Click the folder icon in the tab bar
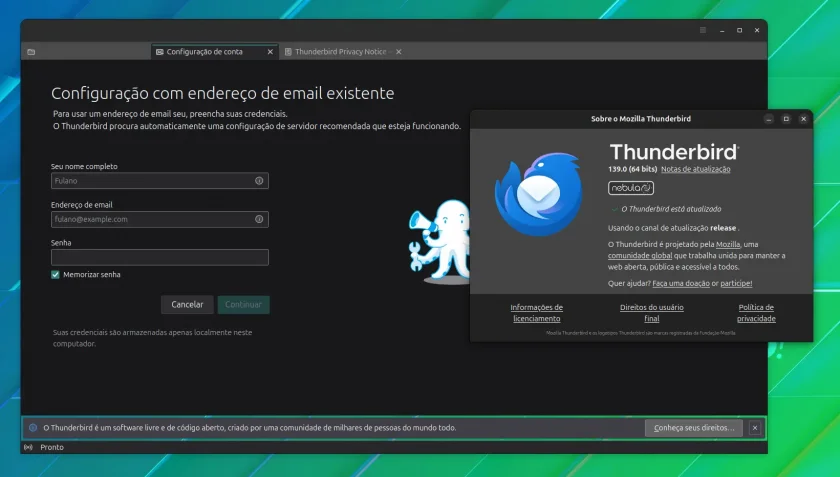Image resolution: width=840 pixels, height=477 pixels. point(31,52)
